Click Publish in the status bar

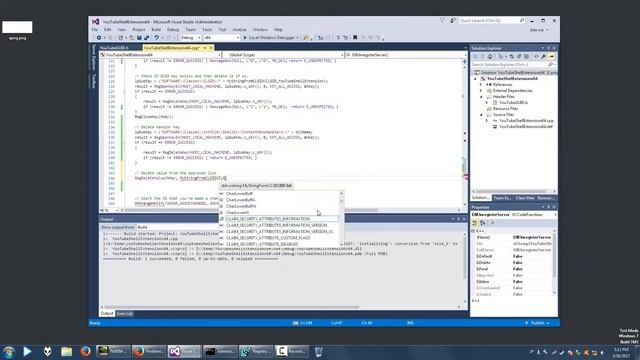[537, 323]
